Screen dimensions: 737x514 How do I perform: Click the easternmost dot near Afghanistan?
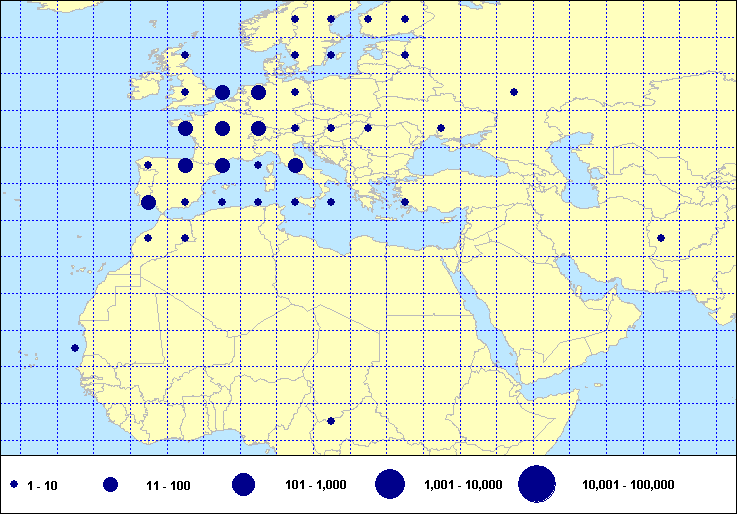click(x=661, y=238)
